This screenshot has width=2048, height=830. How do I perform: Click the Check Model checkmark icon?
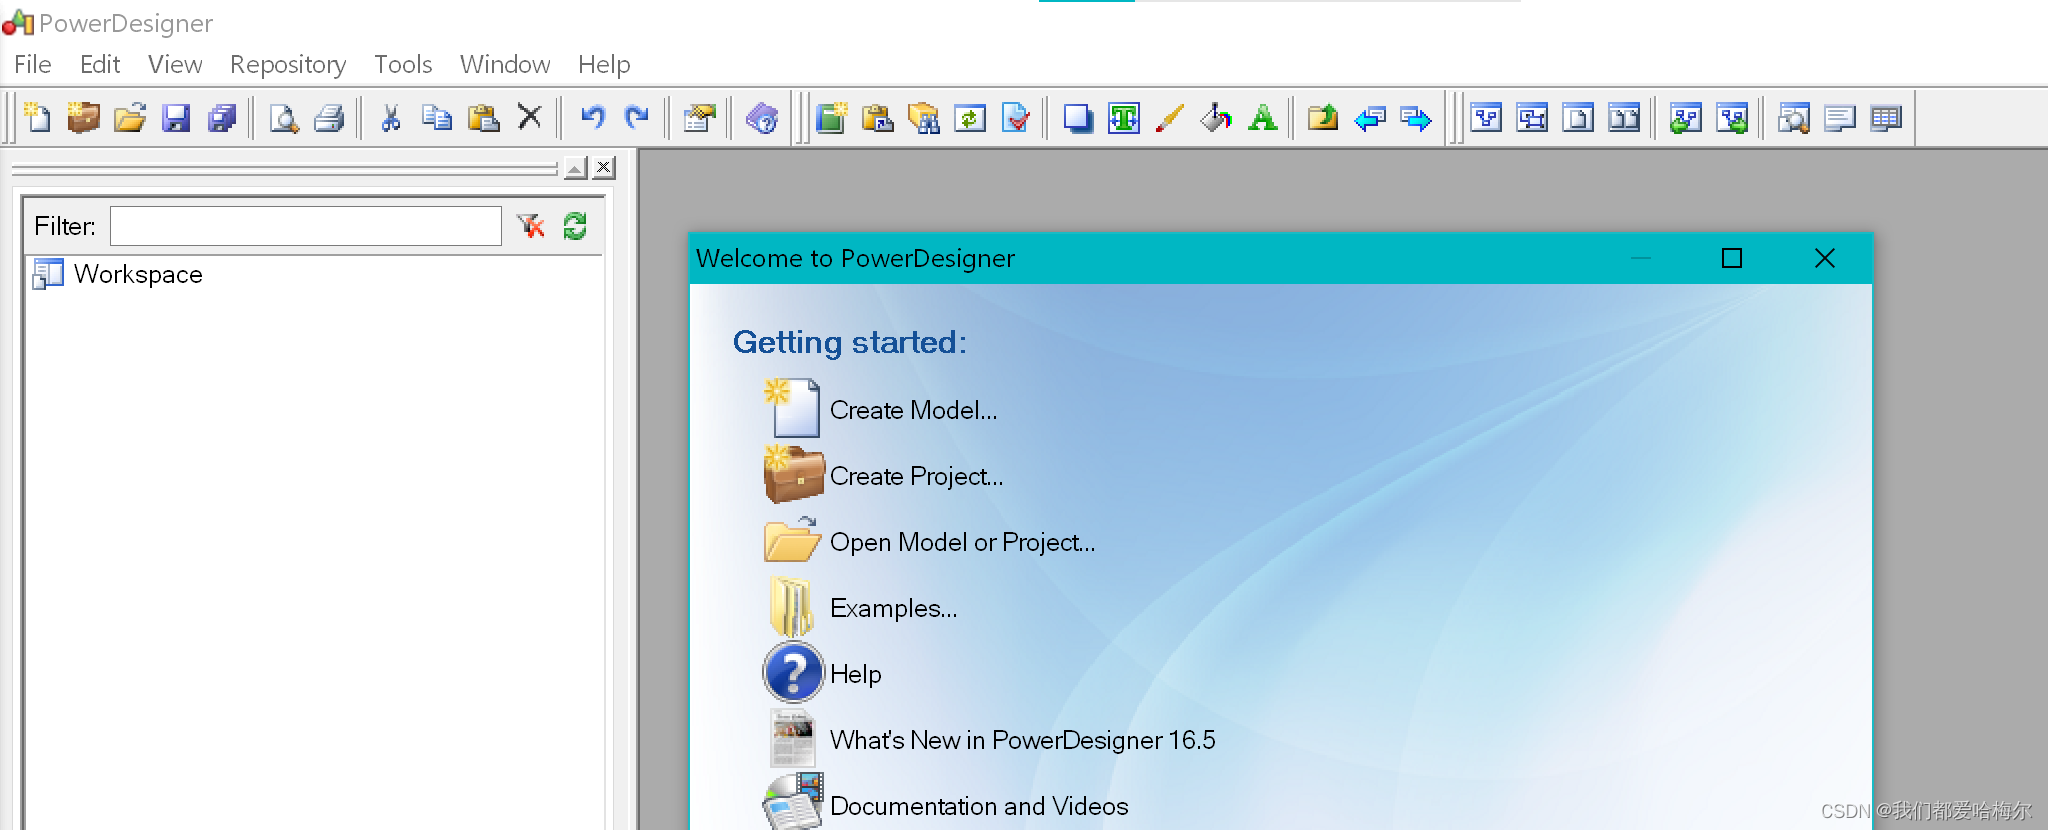click(1016, 118)
